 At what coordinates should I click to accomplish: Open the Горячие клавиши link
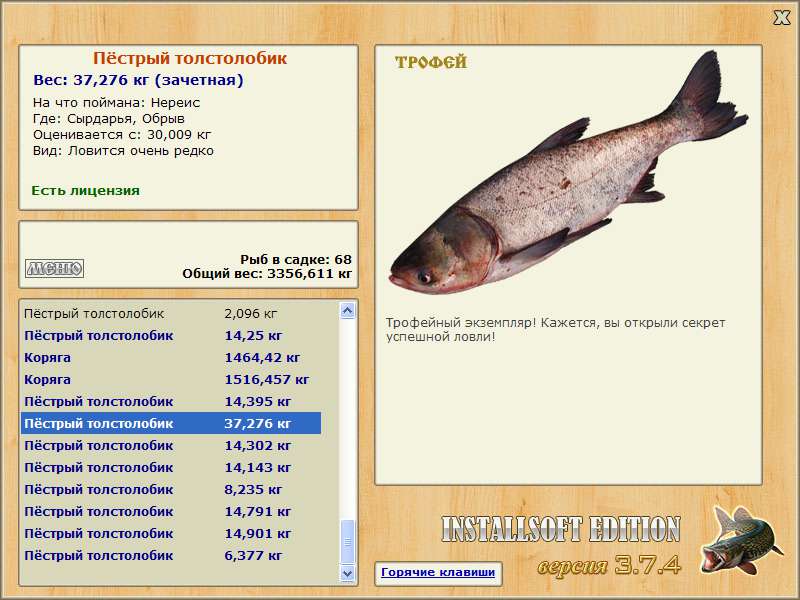[437, 573]
